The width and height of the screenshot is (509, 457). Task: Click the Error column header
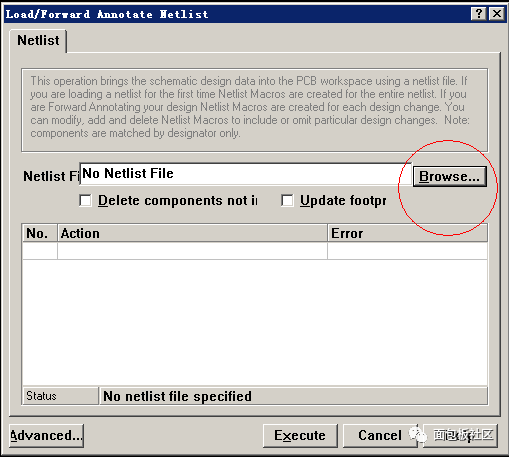[407, 233]
